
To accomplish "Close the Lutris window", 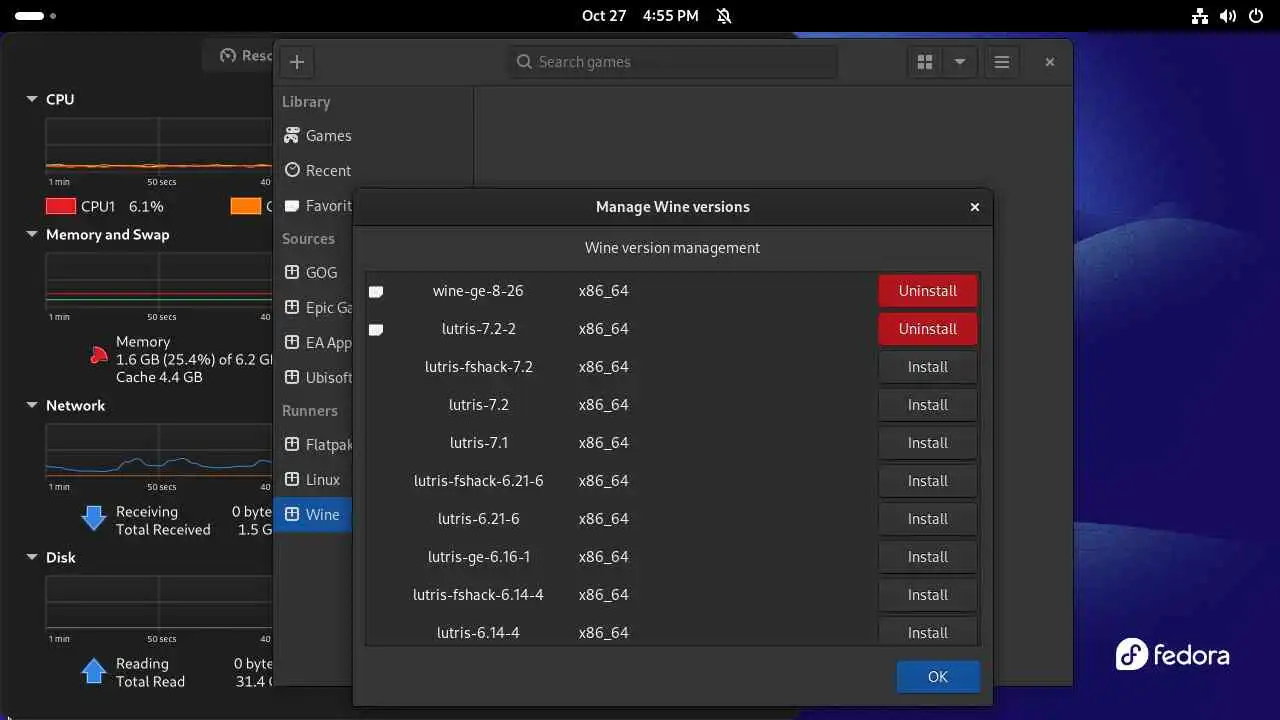I will click(1049, 62).
